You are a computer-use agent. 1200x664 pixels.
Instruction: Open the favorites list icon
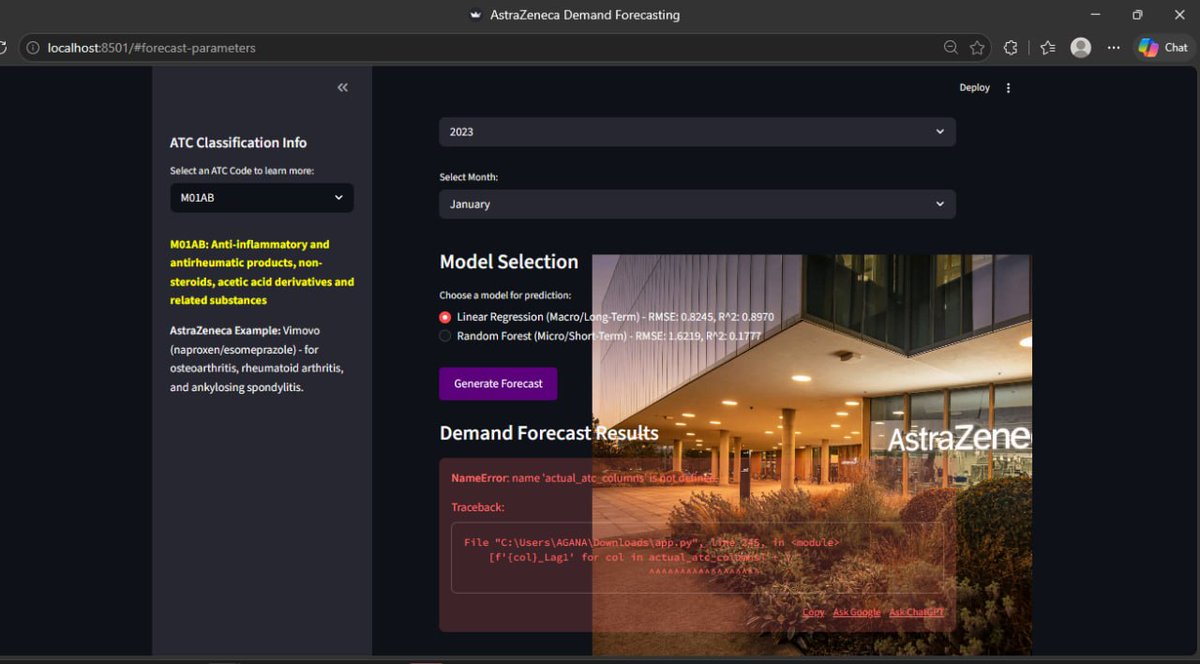[x=1047, y=48]
